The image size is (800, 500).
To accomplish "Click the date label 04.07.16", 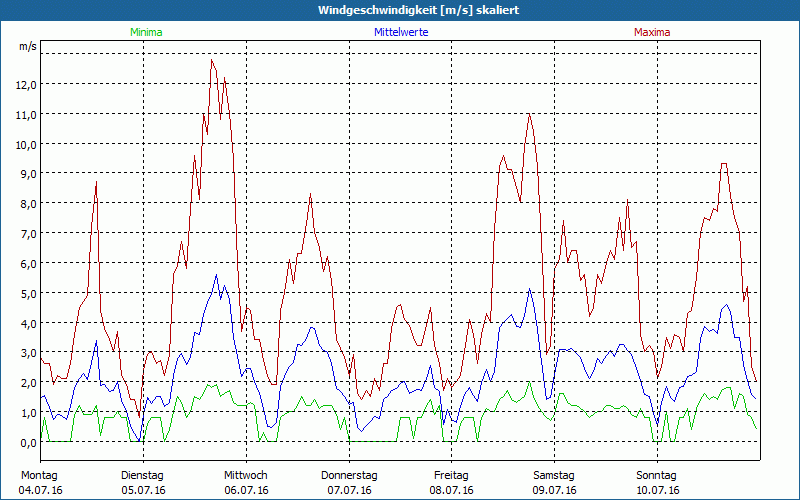I will click(x=40, y=490).
